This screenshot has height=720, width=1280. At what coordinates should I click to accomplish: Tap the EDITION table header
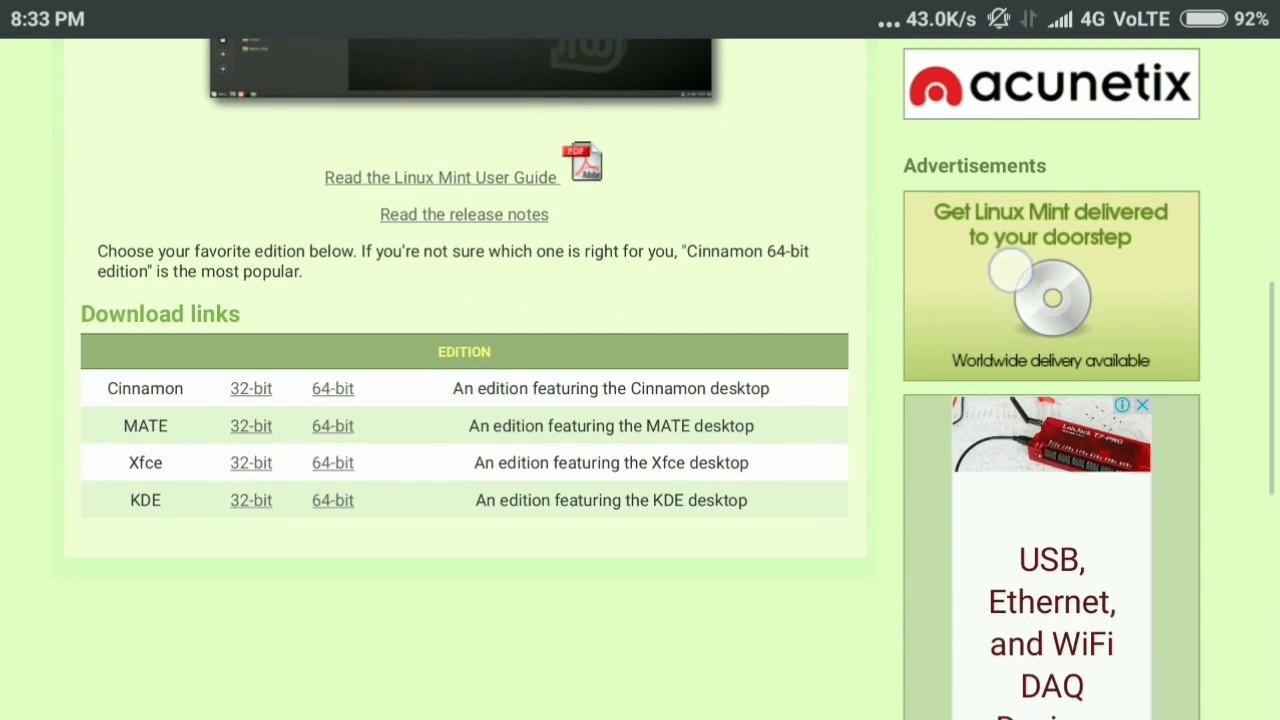click(464, 352)
